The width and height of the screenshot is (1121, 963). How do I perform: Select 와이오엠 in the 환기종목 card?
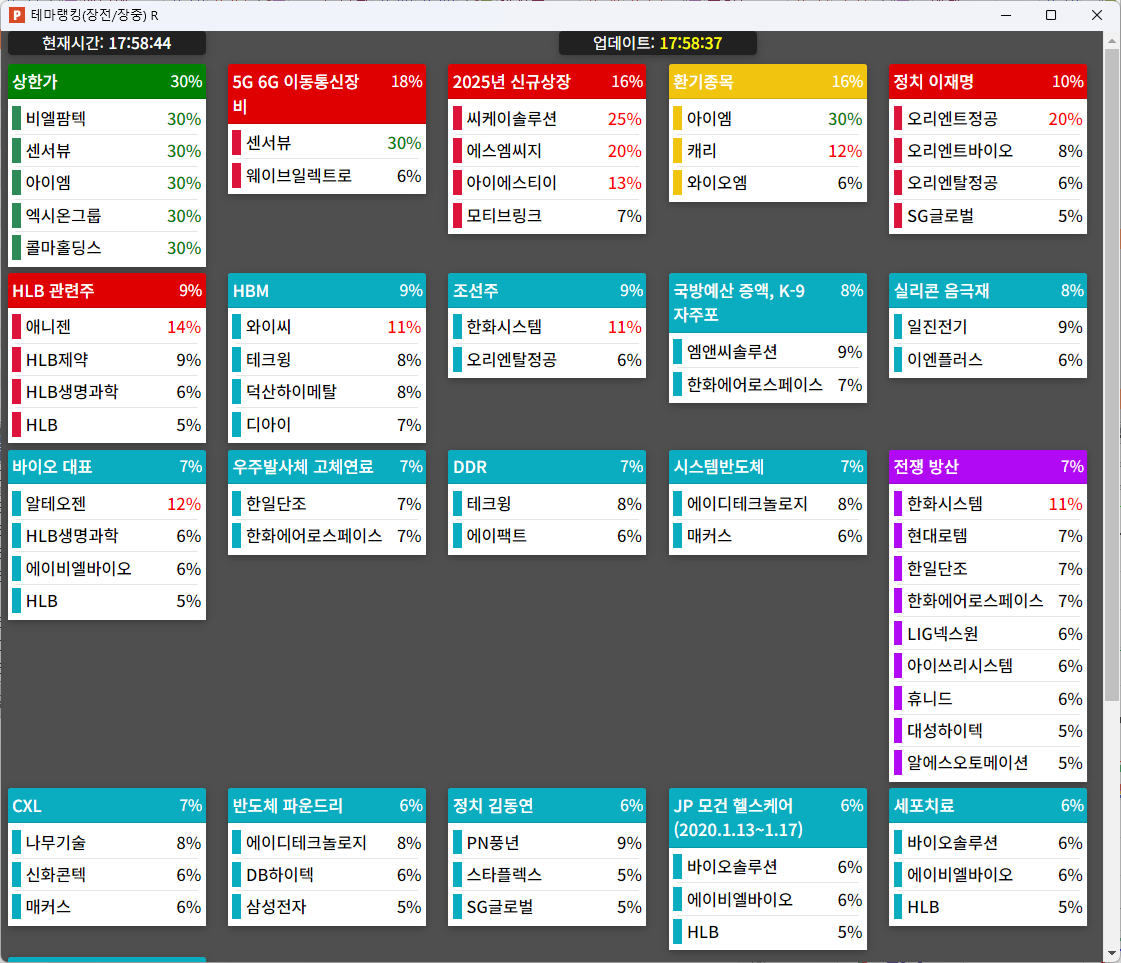pos(768,183)
